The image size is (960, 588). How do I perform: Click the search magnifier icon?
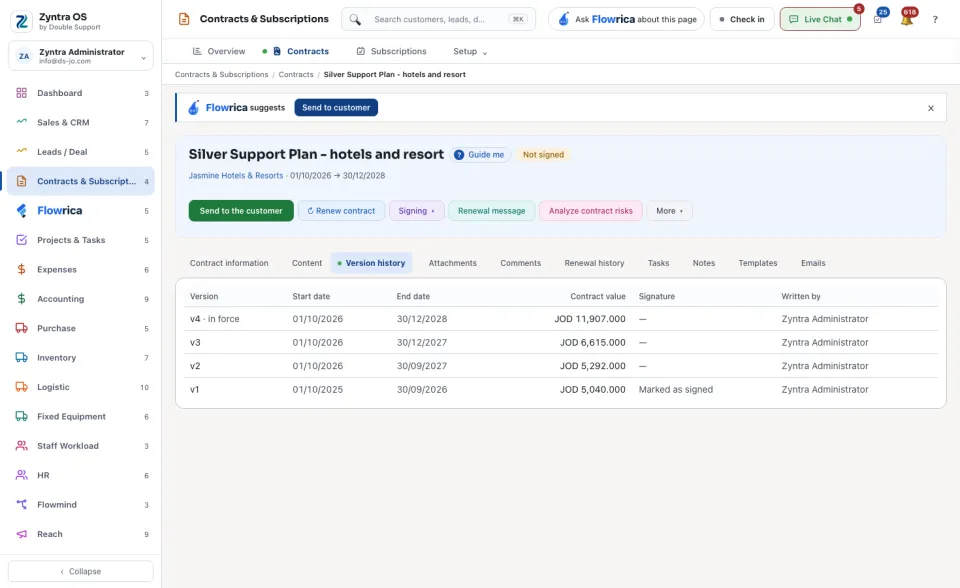[x=355, y=20]
